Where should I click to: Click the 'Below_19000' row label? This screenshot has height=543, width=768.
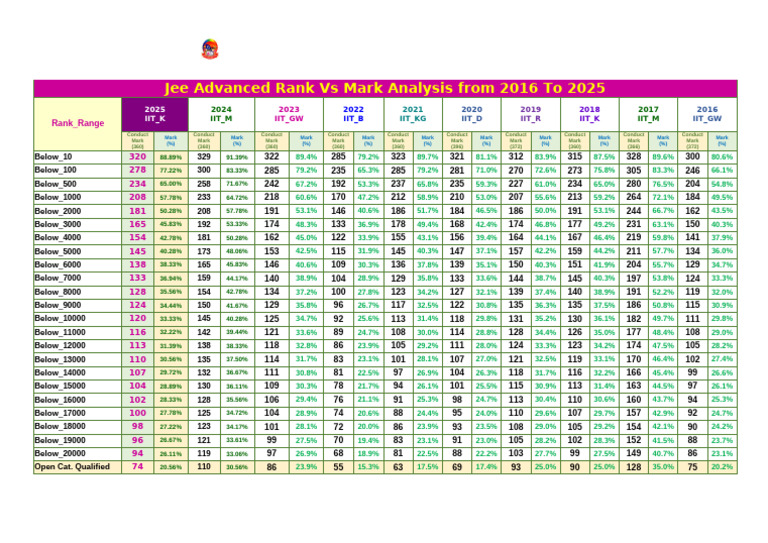click(x=60, y=440)
